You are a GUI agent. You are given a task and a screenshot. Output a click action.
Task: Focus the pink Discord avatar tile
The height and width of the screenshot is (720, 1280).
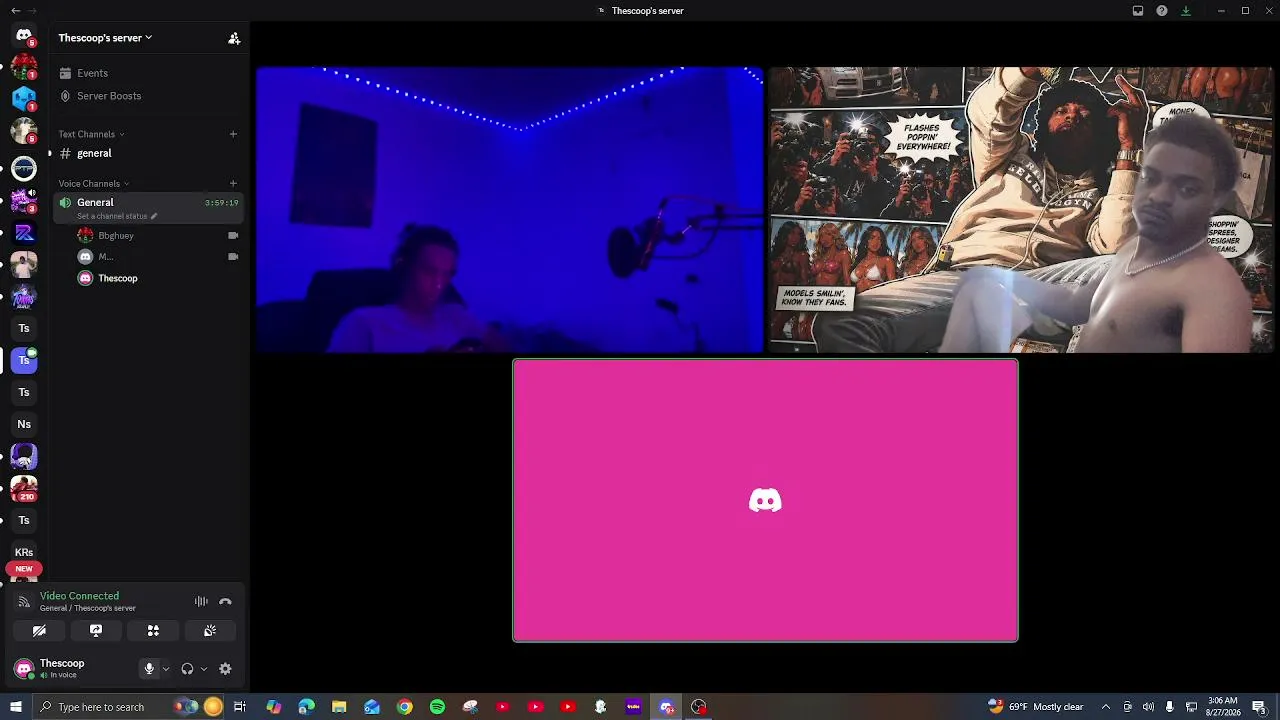click(765, 500)
